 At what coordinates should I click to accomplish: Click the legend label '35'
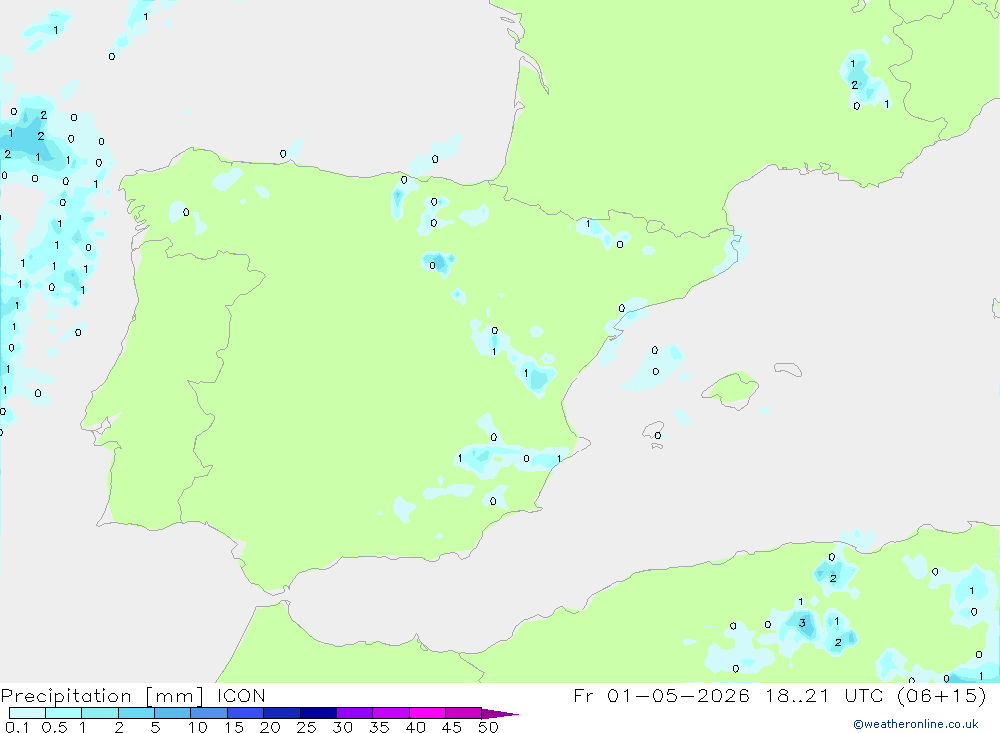[379, 727]
